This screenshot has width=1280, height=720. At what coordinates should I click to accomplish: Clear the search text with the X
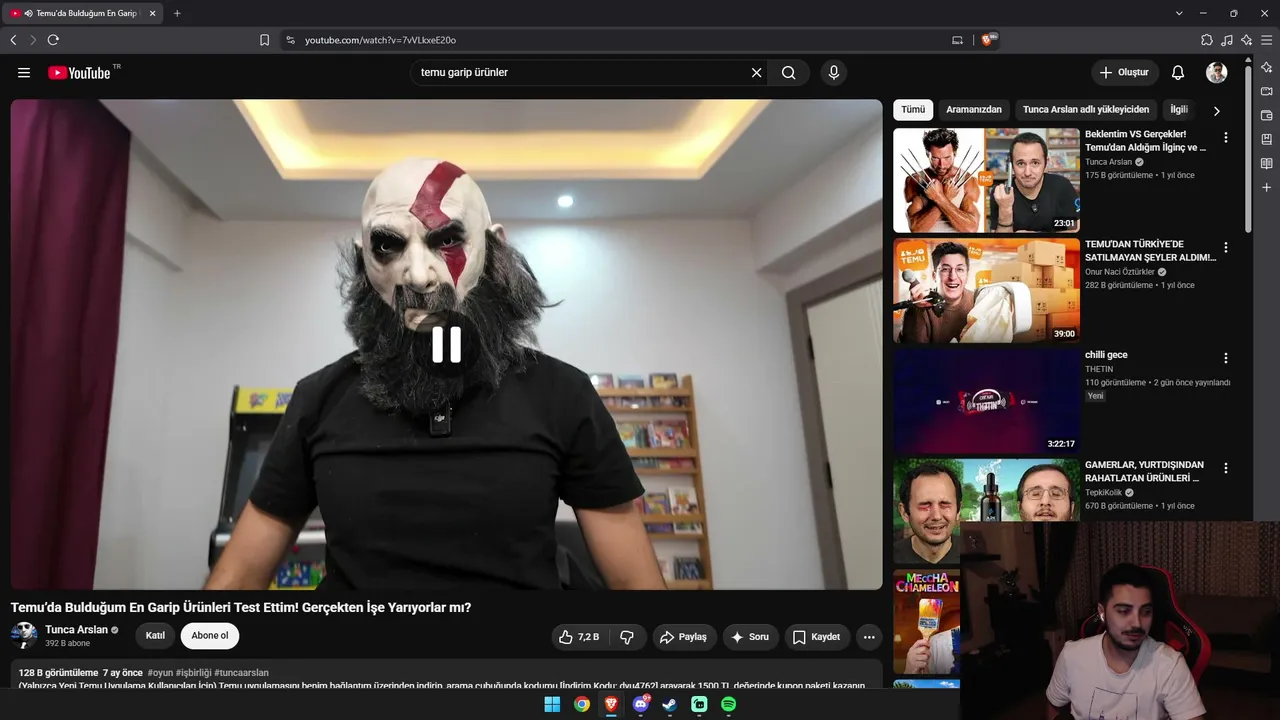coord(756,73)
